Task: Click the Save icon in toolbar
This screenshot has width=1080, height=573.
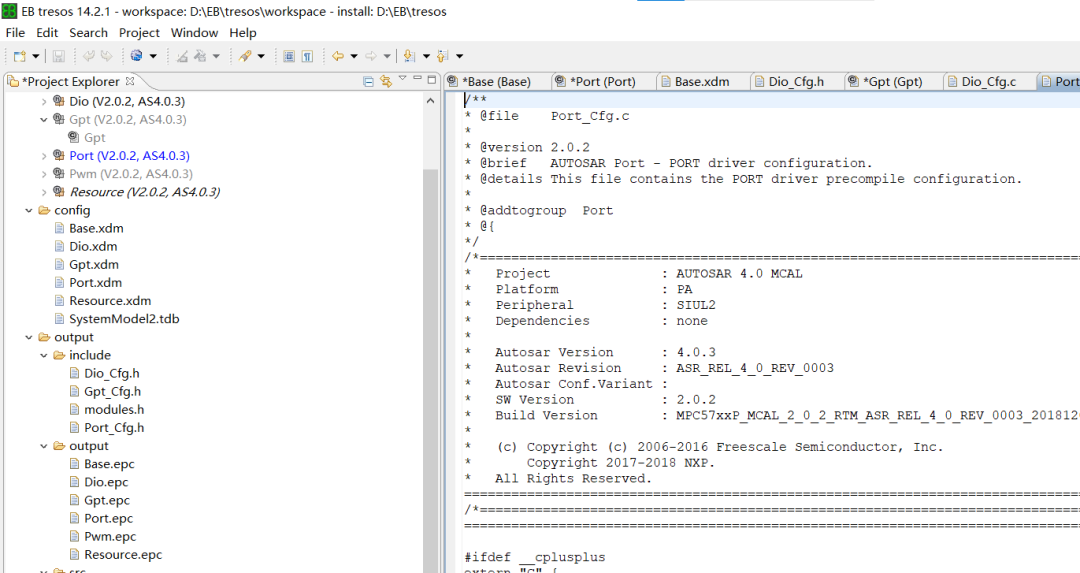Action: click(x=59, y=57)
